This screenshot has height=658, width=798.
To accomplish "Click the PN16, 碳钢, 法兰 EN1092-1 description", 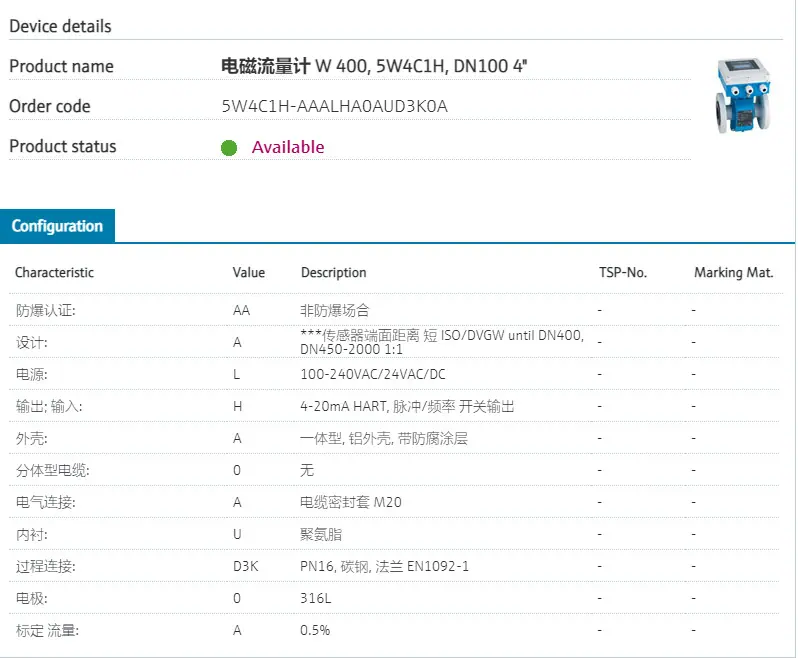I will [x=385, y=566].
